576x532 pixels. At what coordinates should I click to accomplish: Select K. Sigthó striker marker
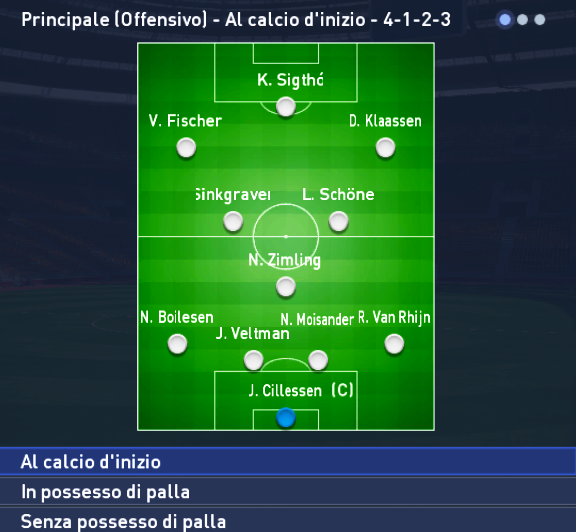pyautogui.click(x=286, y=107)
